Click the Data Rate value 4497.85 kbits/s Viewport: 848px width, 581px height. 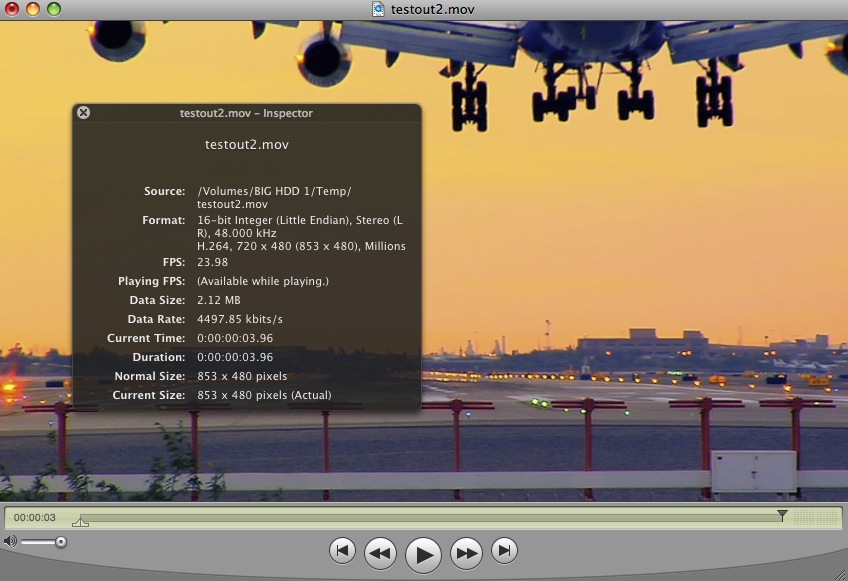coord(240,319)
